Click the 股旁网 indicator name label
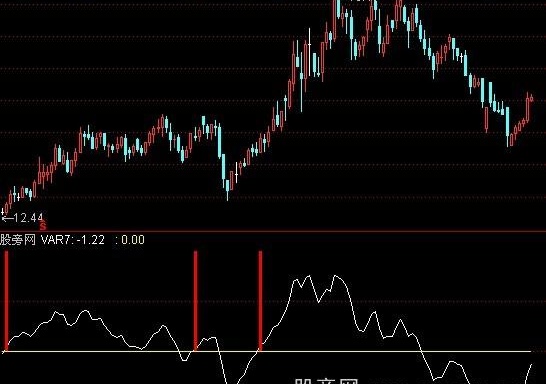This screenshot has height=384, width=546. 18,240
